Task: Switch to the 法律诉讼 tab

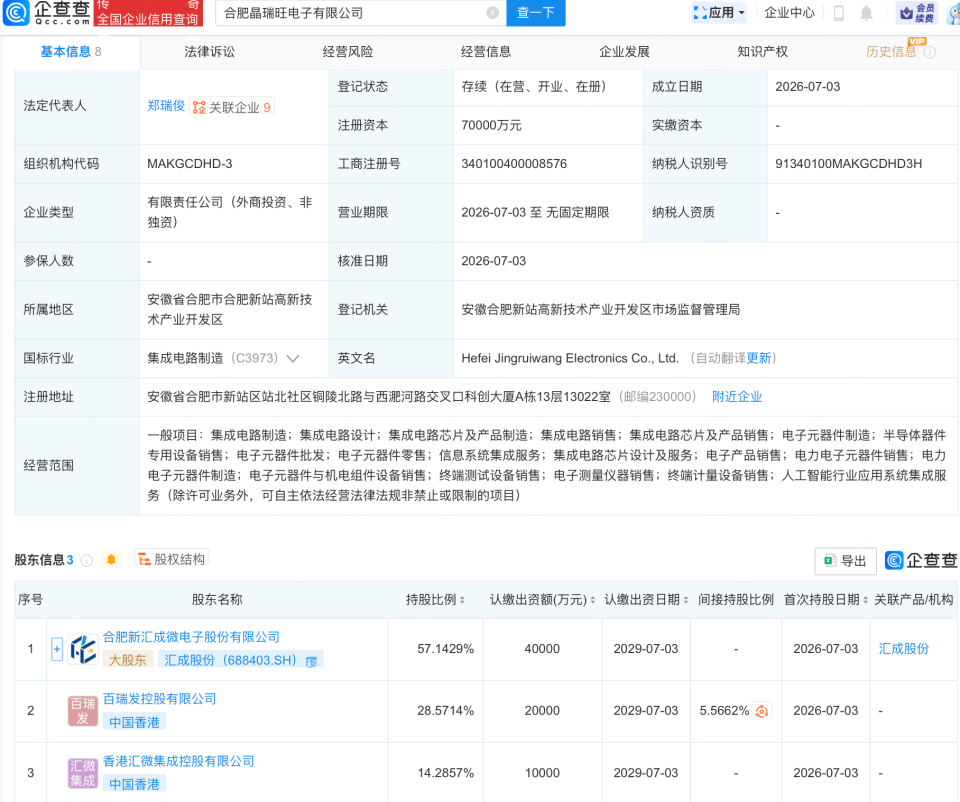Action: tap(209, 52)
